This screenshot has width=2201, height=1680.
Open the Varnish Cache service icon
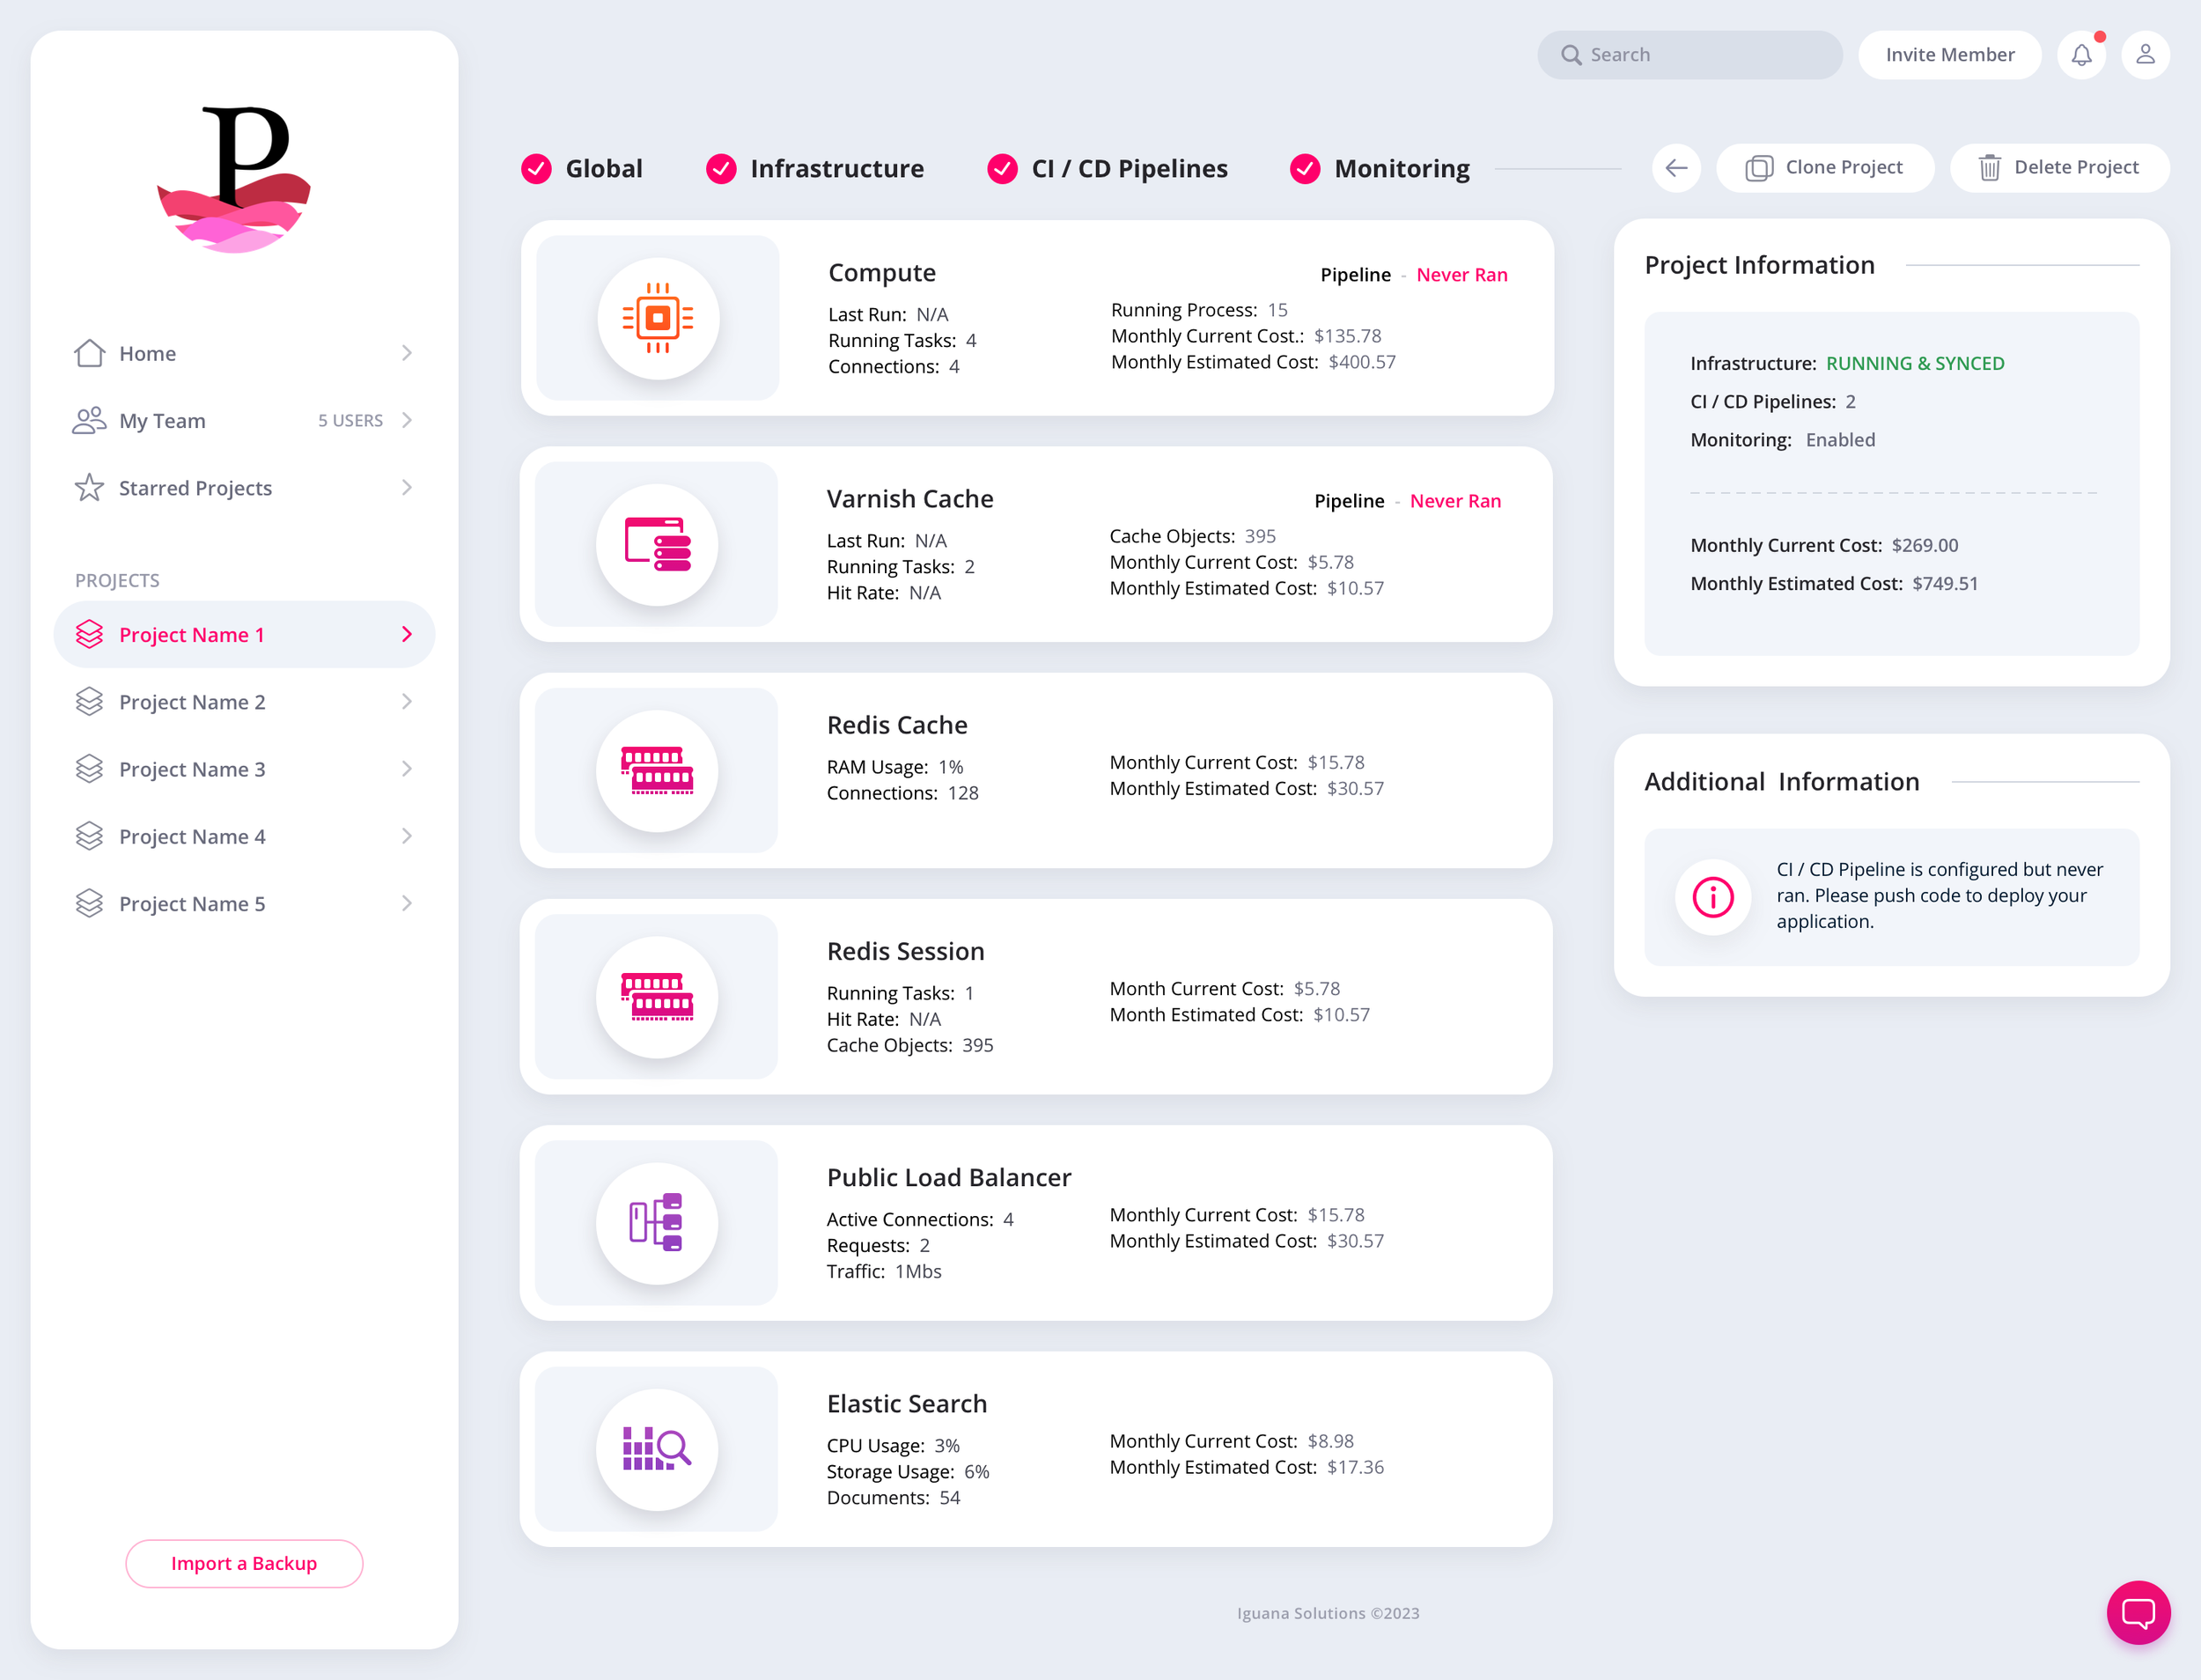pos(656,544)
